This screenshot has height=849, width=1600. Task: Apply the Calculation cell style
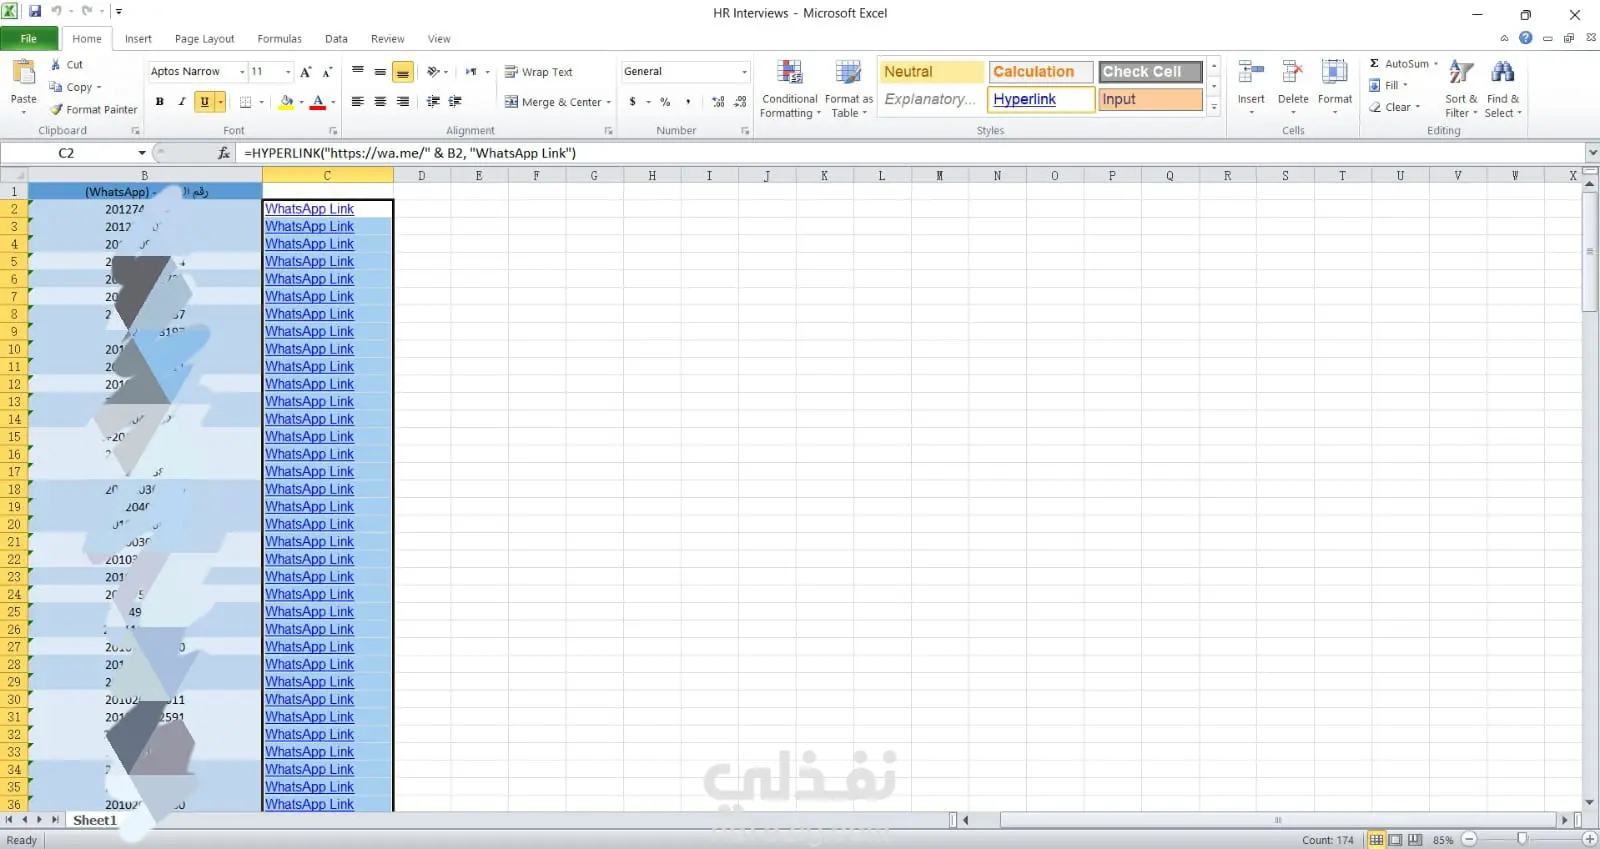(x=1041, y=72)
